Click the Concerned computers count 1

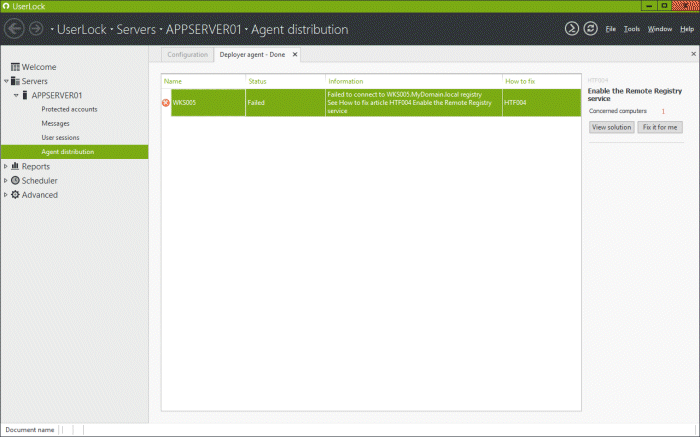click(x=663, y=111)
